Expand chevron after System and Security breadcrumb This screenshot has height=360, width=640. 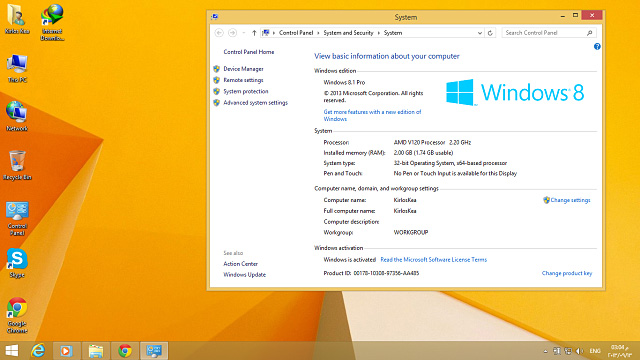click(x=378, y=33)
